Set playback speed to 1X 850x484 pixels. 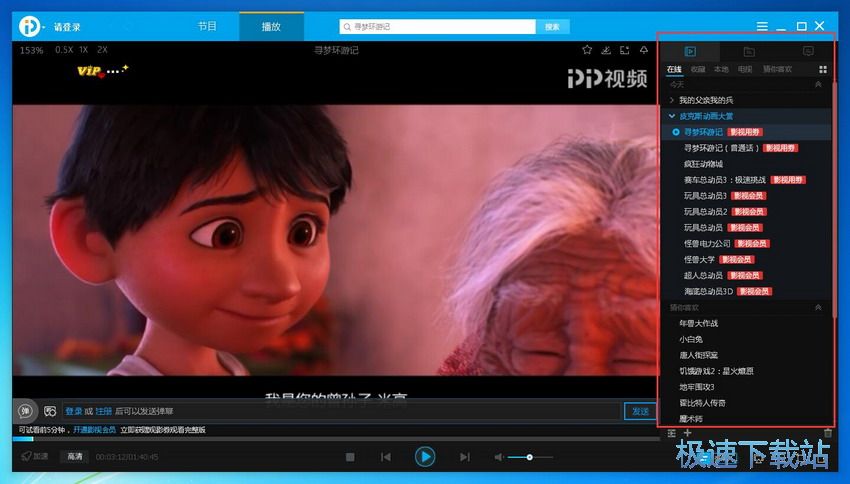pos(83,50)
